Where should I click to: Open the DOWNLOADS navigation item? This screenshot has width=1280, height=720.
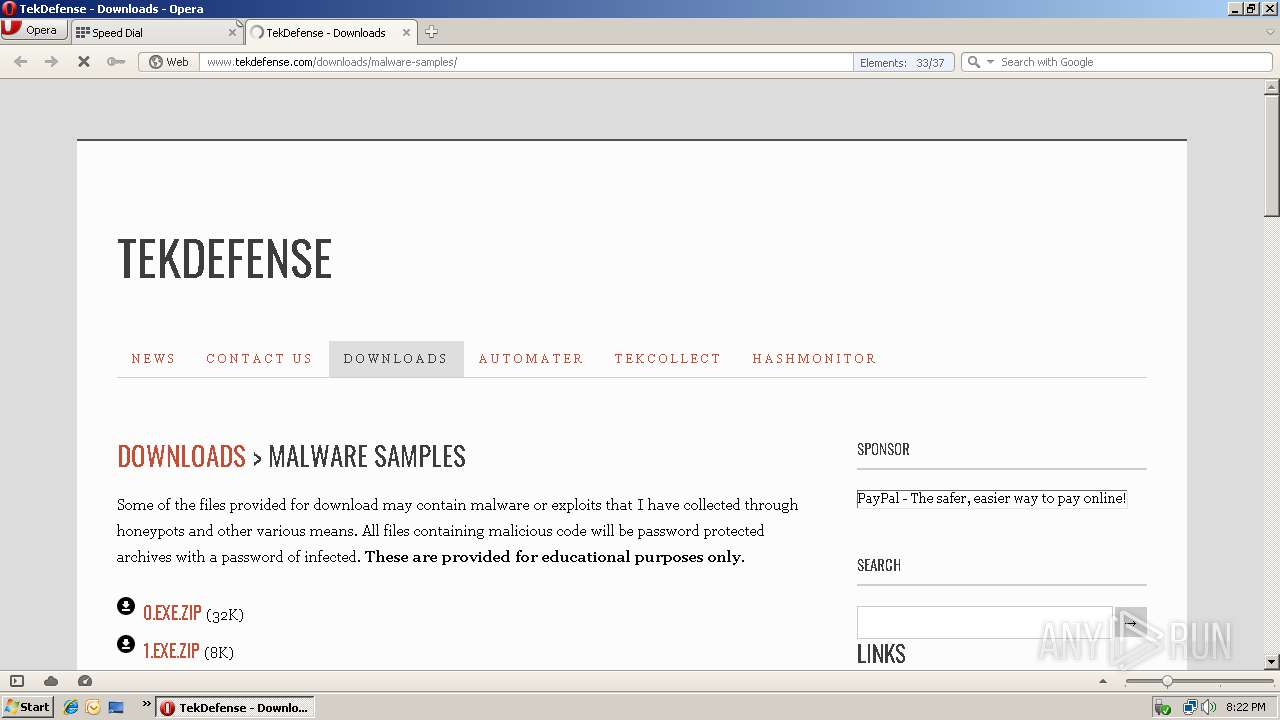click(x=396, y=358)
